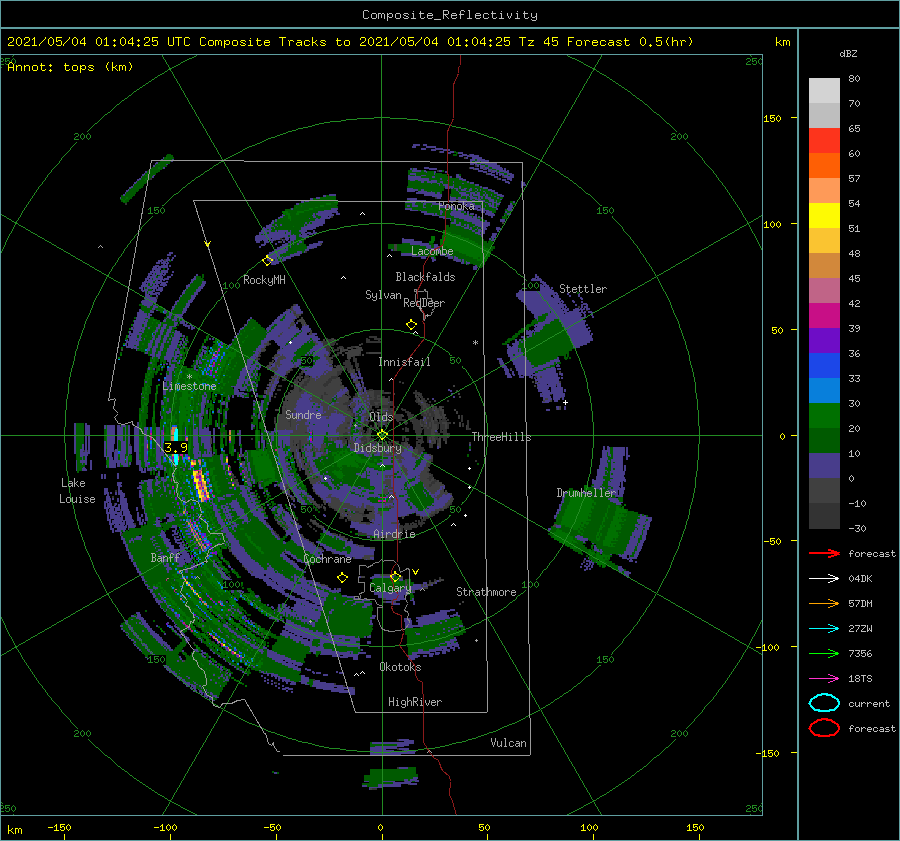This screenshot has height=841, width=900.
Task: Click the Blackfalds city label
Action: (x=425, y=277)
